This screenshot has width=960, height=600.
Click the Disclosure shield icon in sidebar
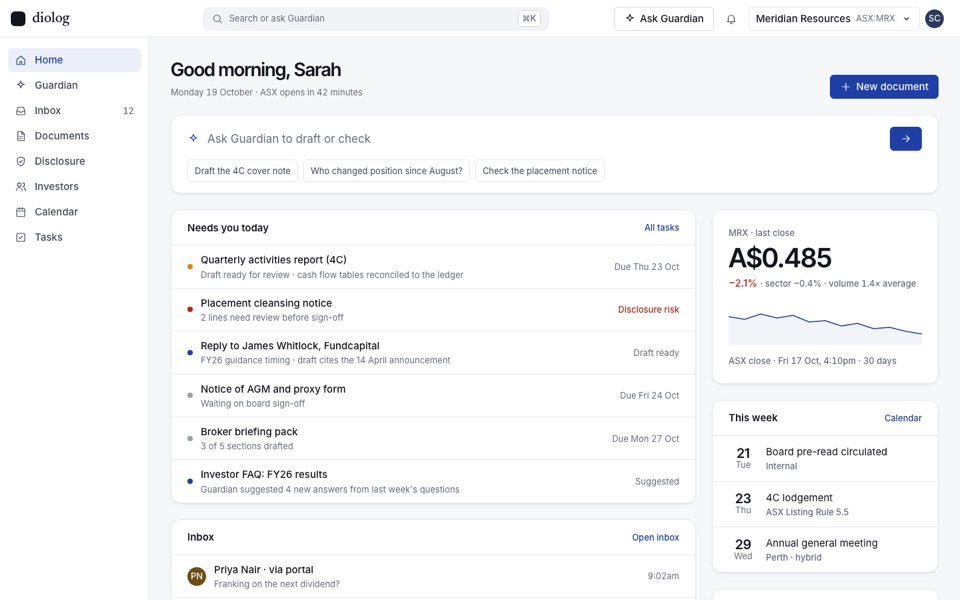(21, 161)
